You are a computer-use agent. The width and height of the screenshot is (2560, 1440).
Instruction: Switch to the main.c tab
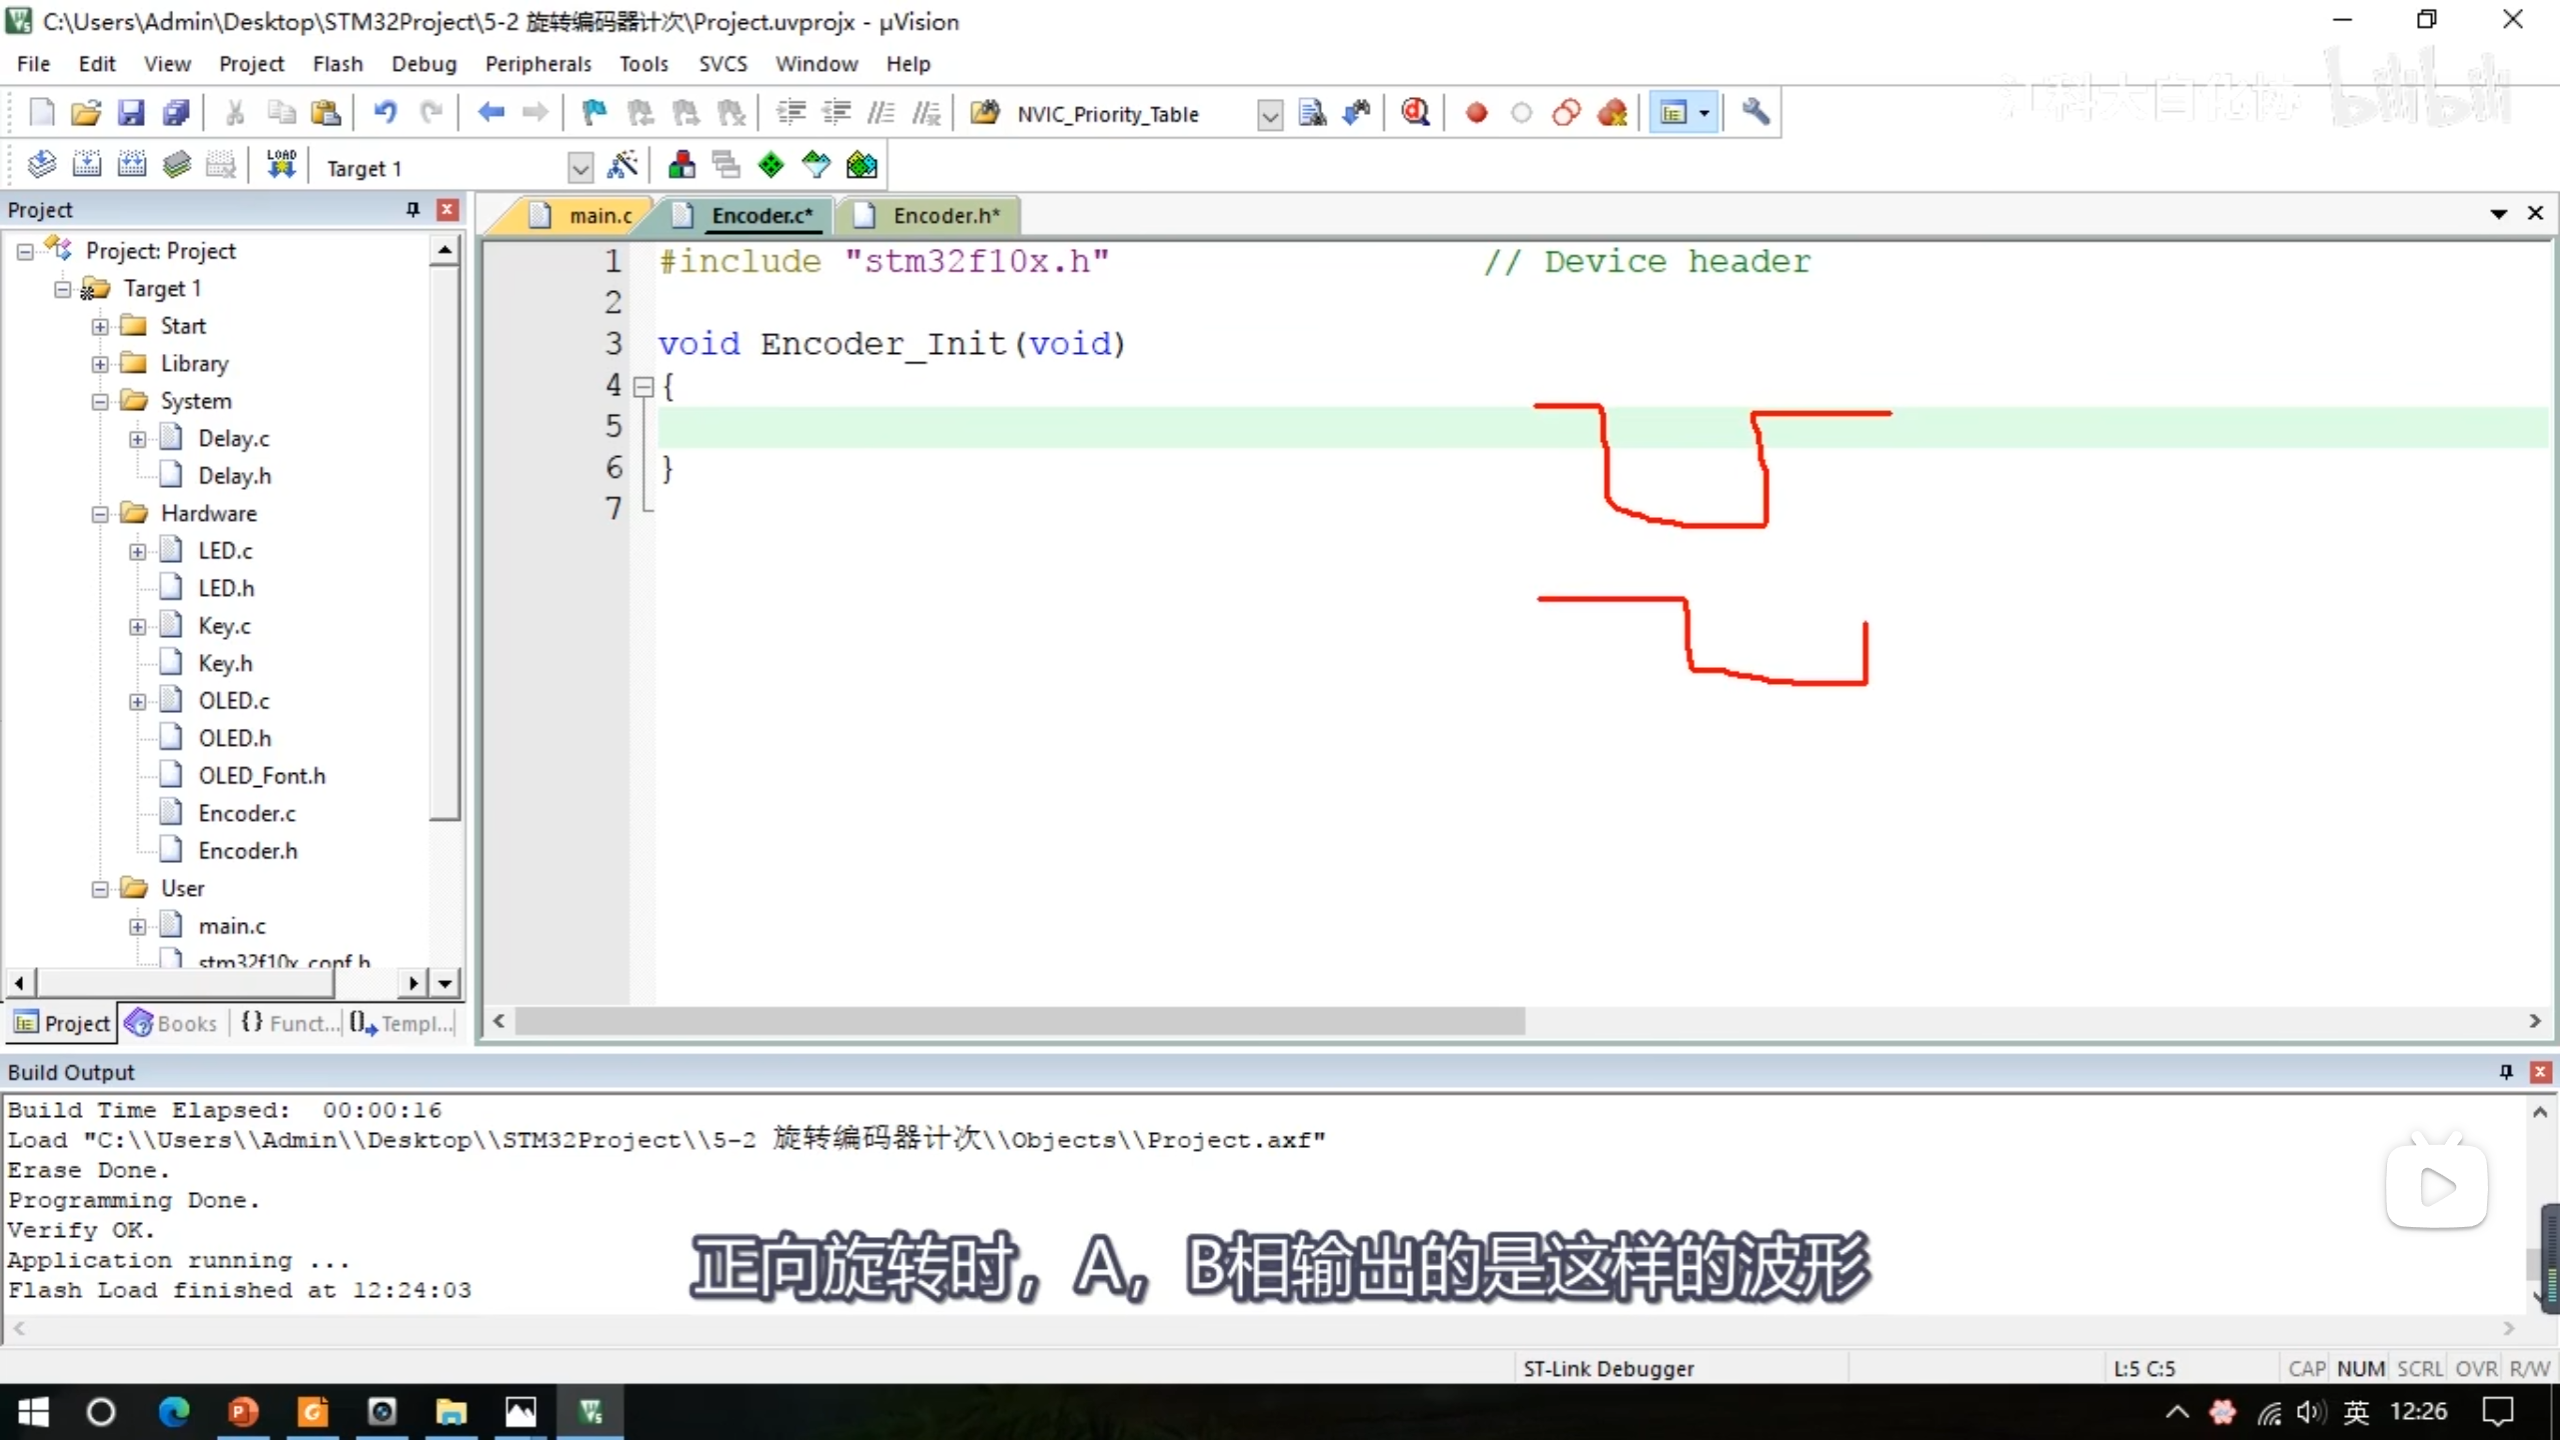click(599, 216)
